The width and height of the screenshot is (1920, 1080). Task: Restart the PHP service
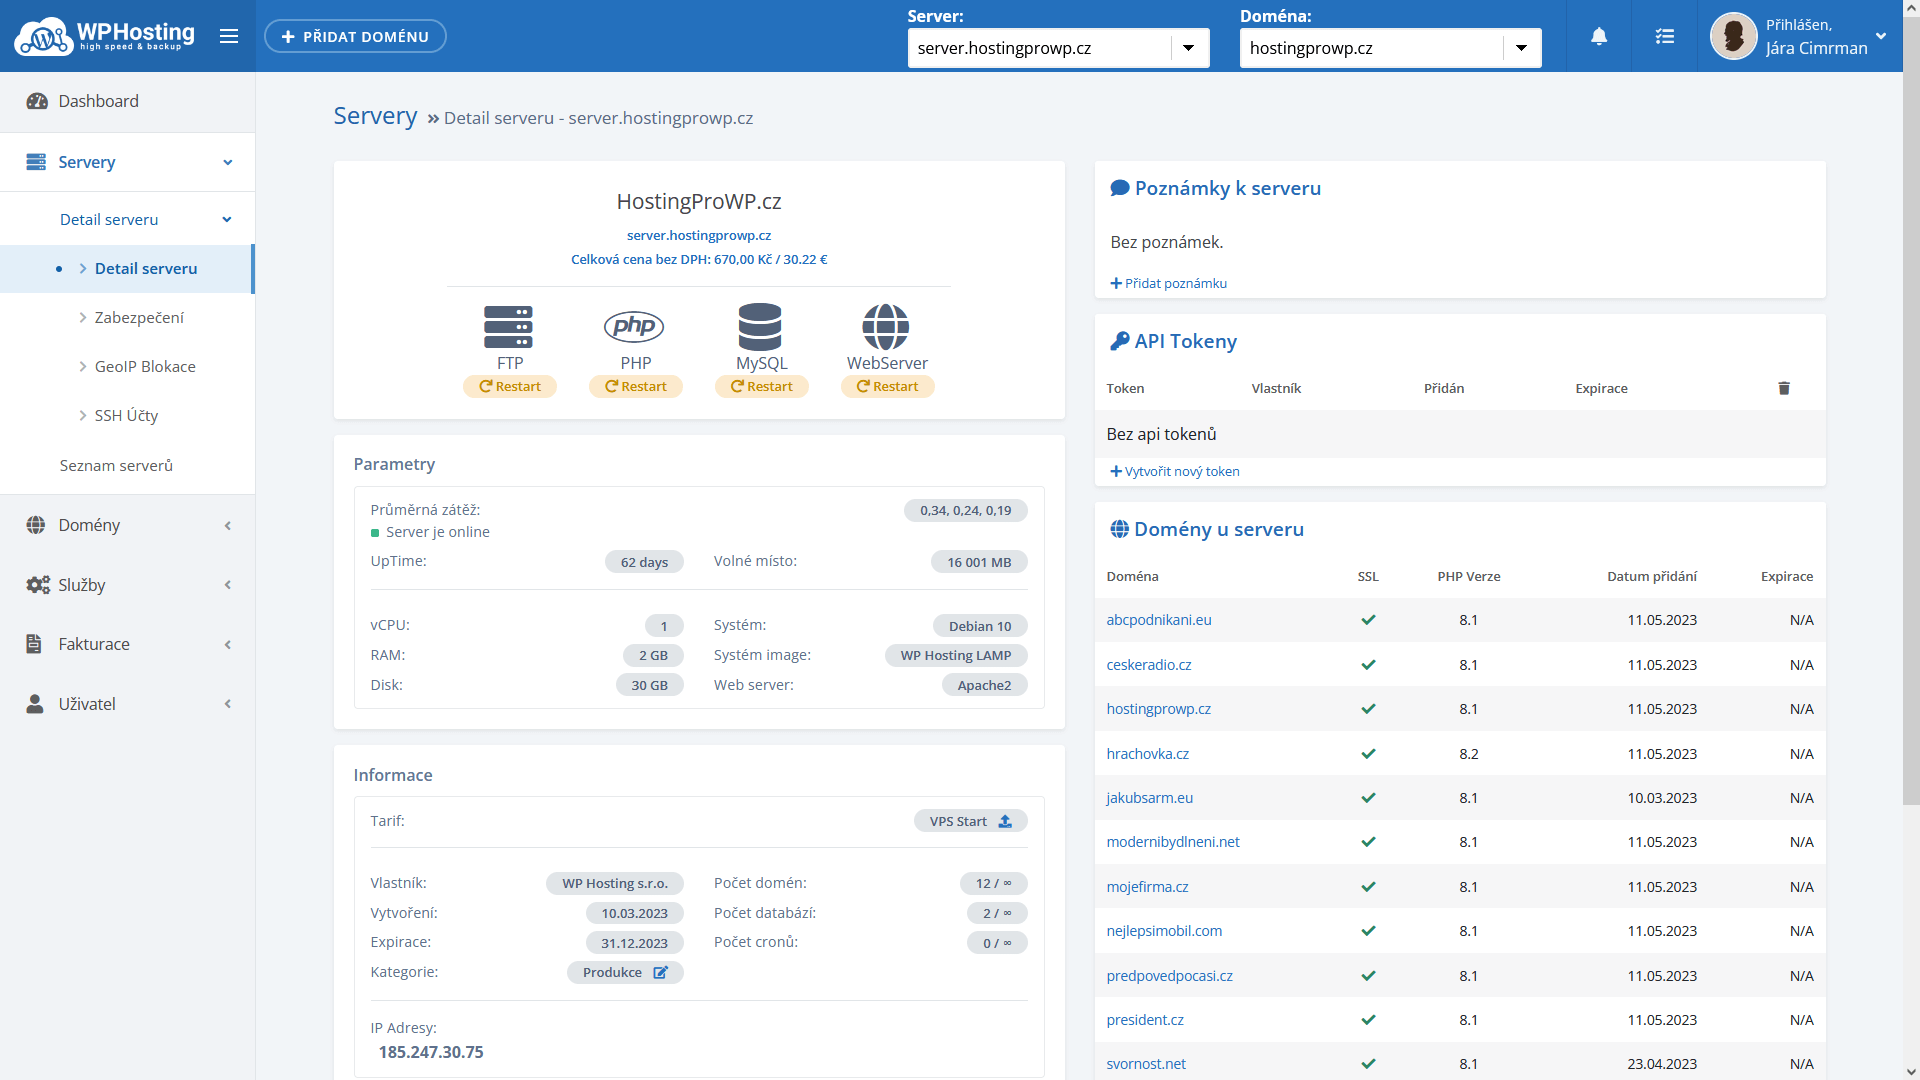[636, 386]
